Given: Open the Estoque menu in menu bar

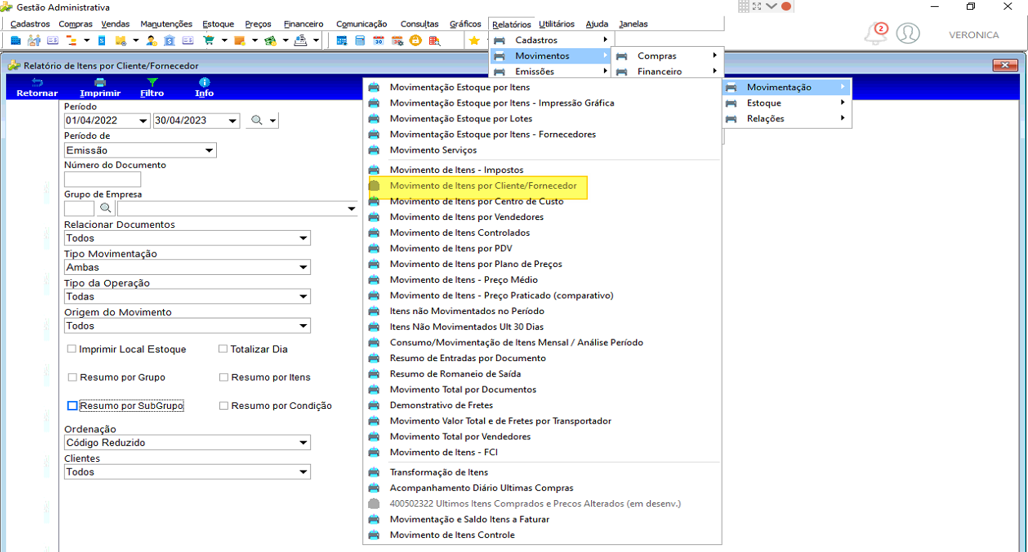Looking at the screenshot, I should [x=218, y=24].
